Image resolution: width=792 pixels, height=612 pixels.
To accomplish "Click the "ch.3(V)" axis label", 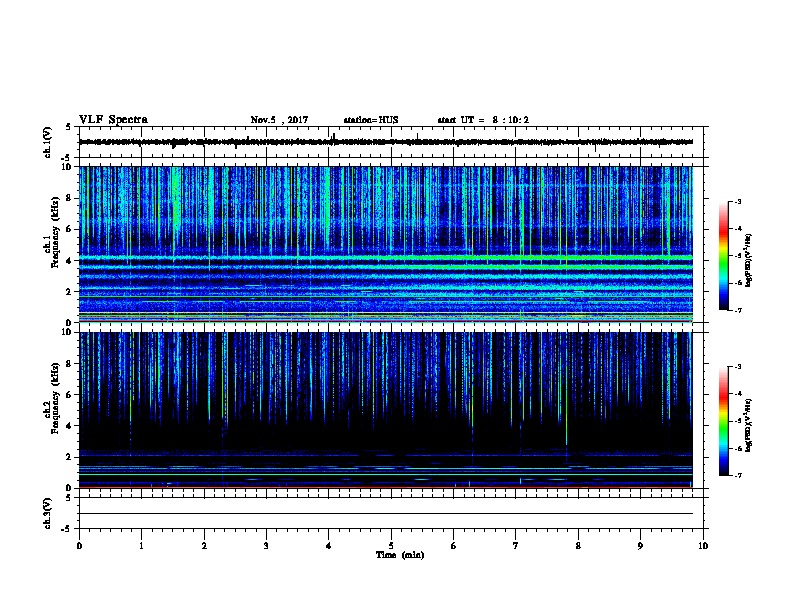I will (x=47, y=513).
